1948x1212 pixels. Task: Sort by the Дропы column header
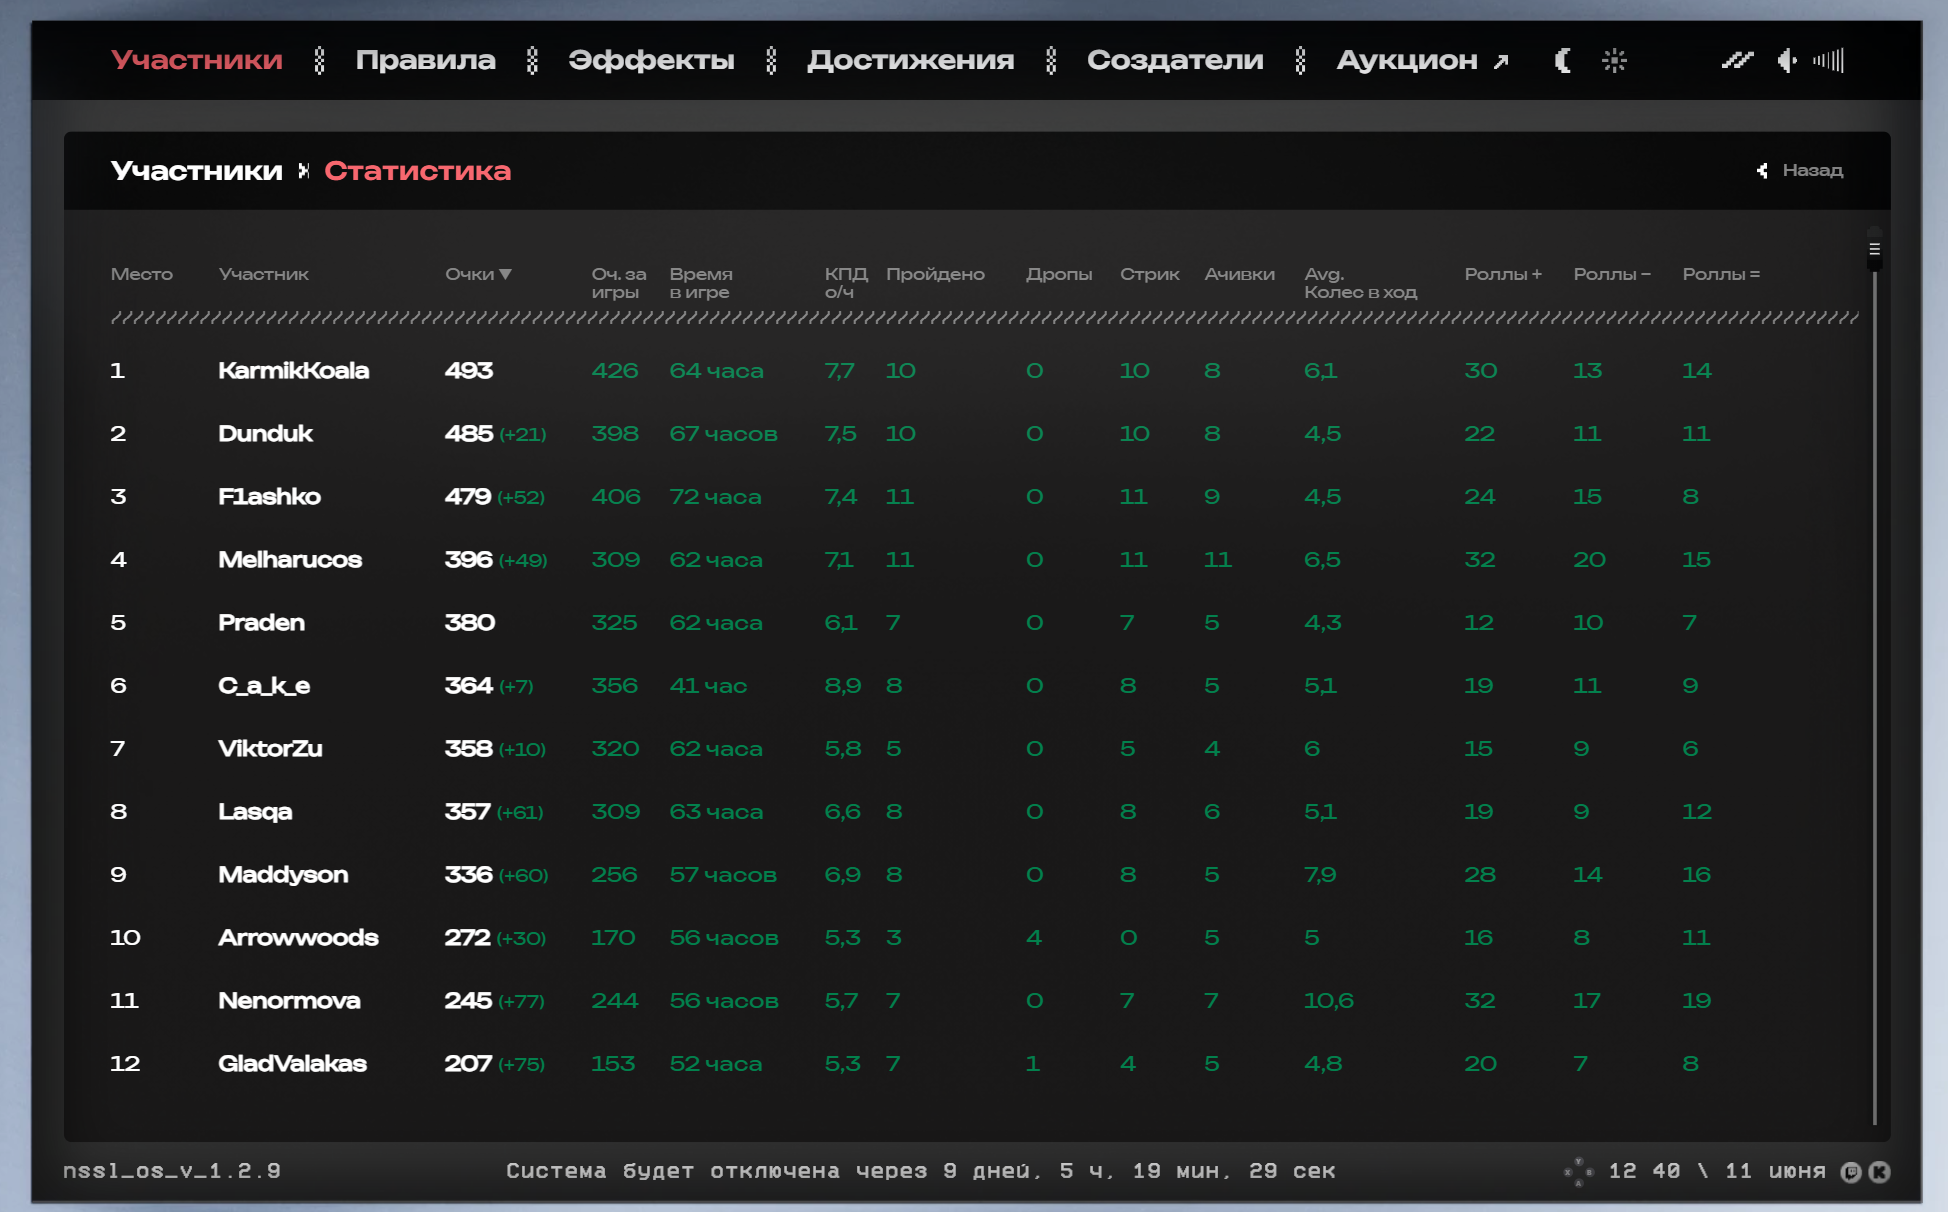[x=1059, y=274]
